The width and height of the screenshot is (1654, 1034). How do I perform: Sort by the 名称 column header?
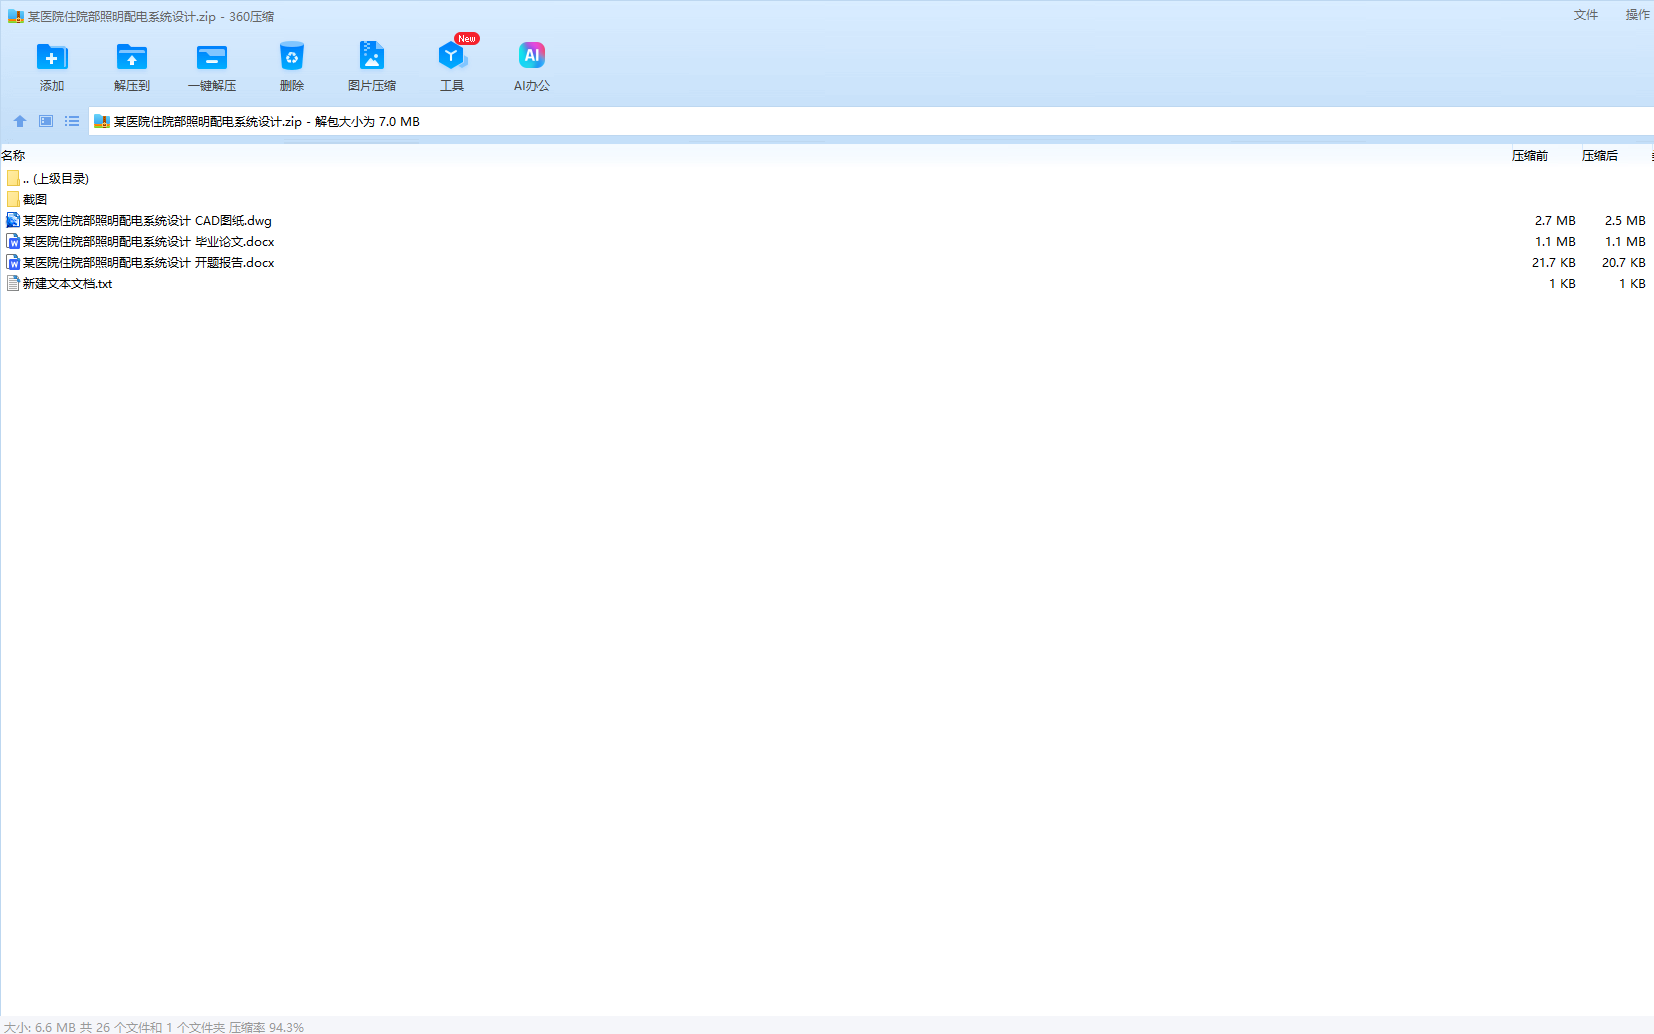[13, 155]
